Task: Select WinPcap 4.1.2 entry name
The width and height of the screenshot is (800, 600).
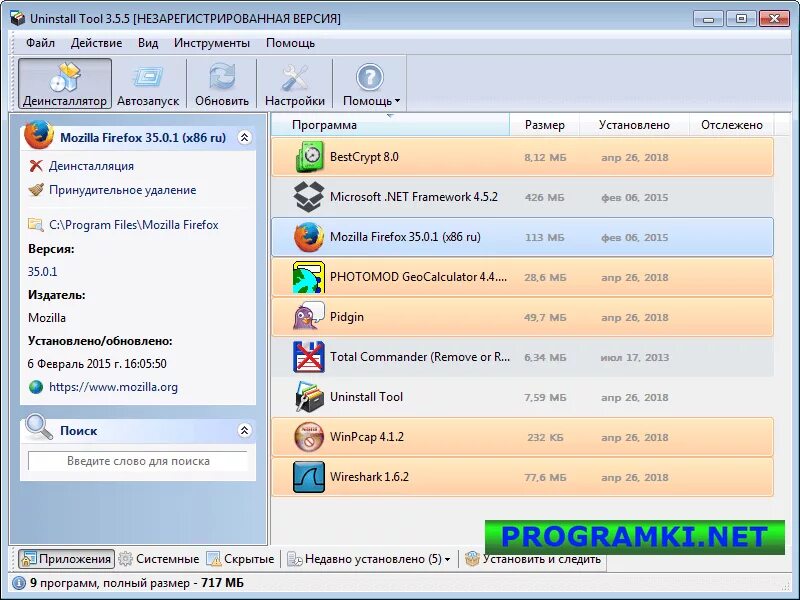Action: click(367, 437)
